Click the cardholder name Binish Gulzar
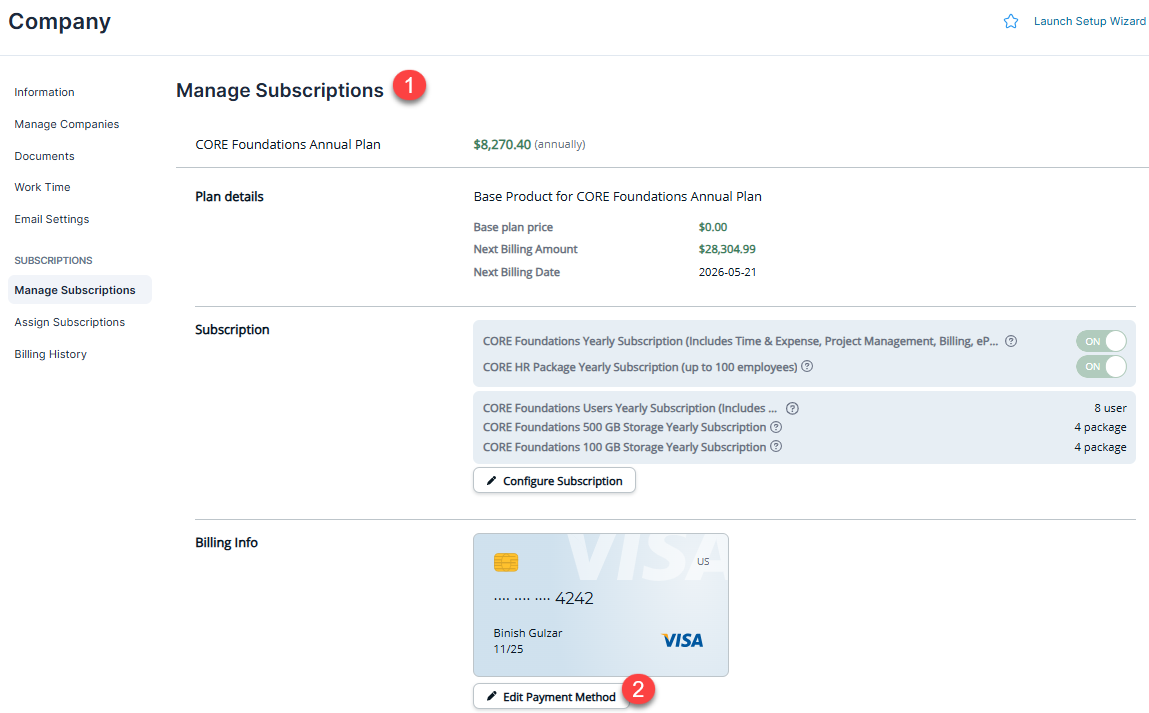Image resolution: width=1149 pixels, height=713 pixels. (528, 633)
